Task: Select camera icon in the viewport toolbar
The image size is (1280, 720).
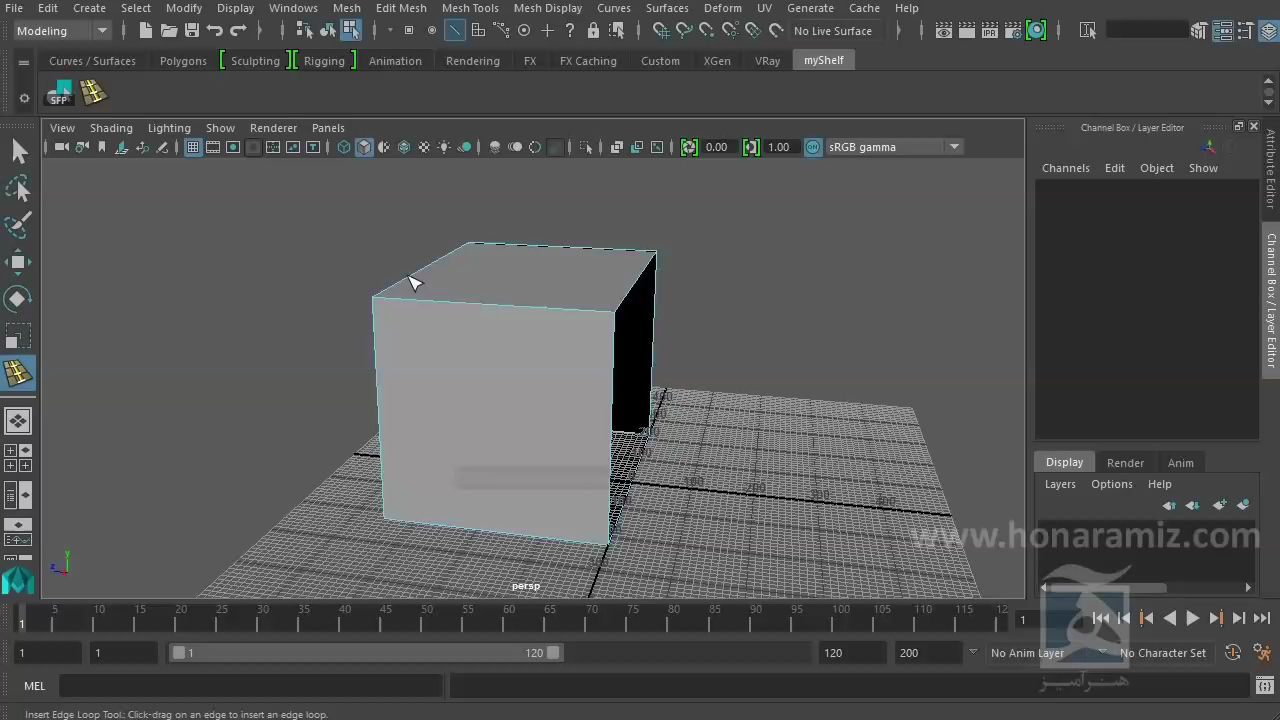Action: 61,147
